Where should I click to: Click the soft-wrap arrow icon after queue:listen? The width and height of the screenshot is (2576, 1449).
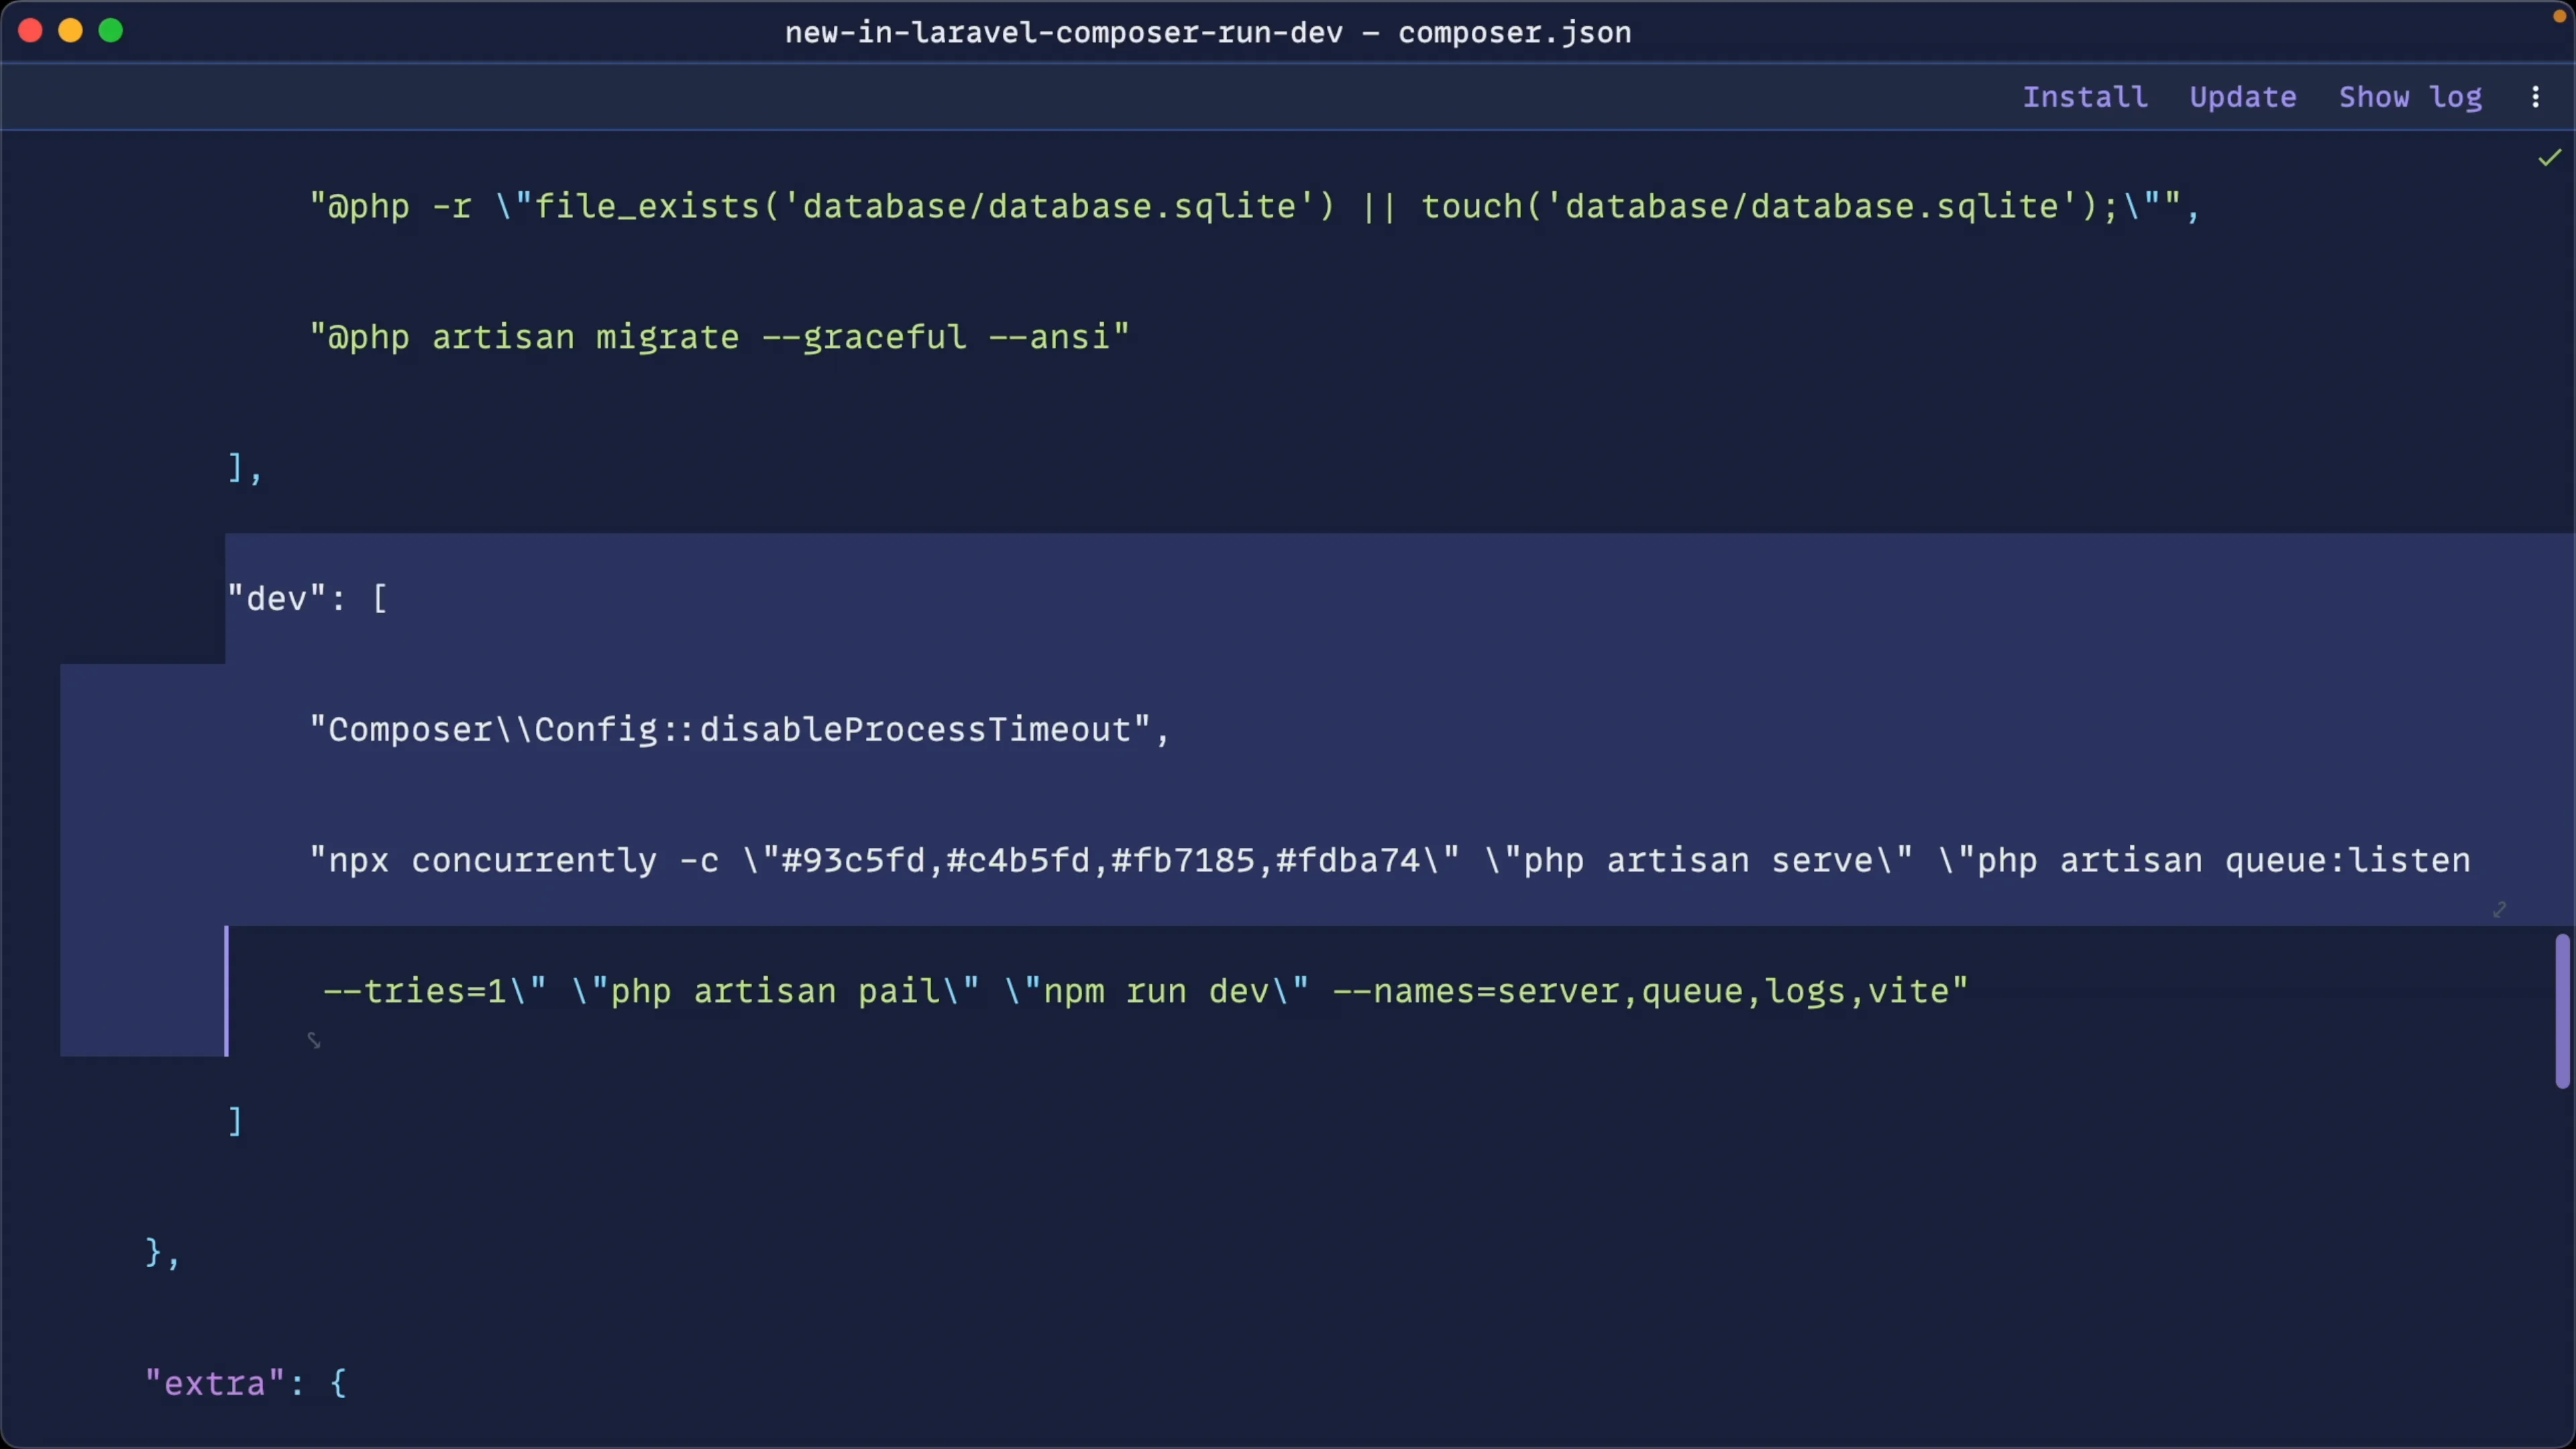(x=2499, y=909)
